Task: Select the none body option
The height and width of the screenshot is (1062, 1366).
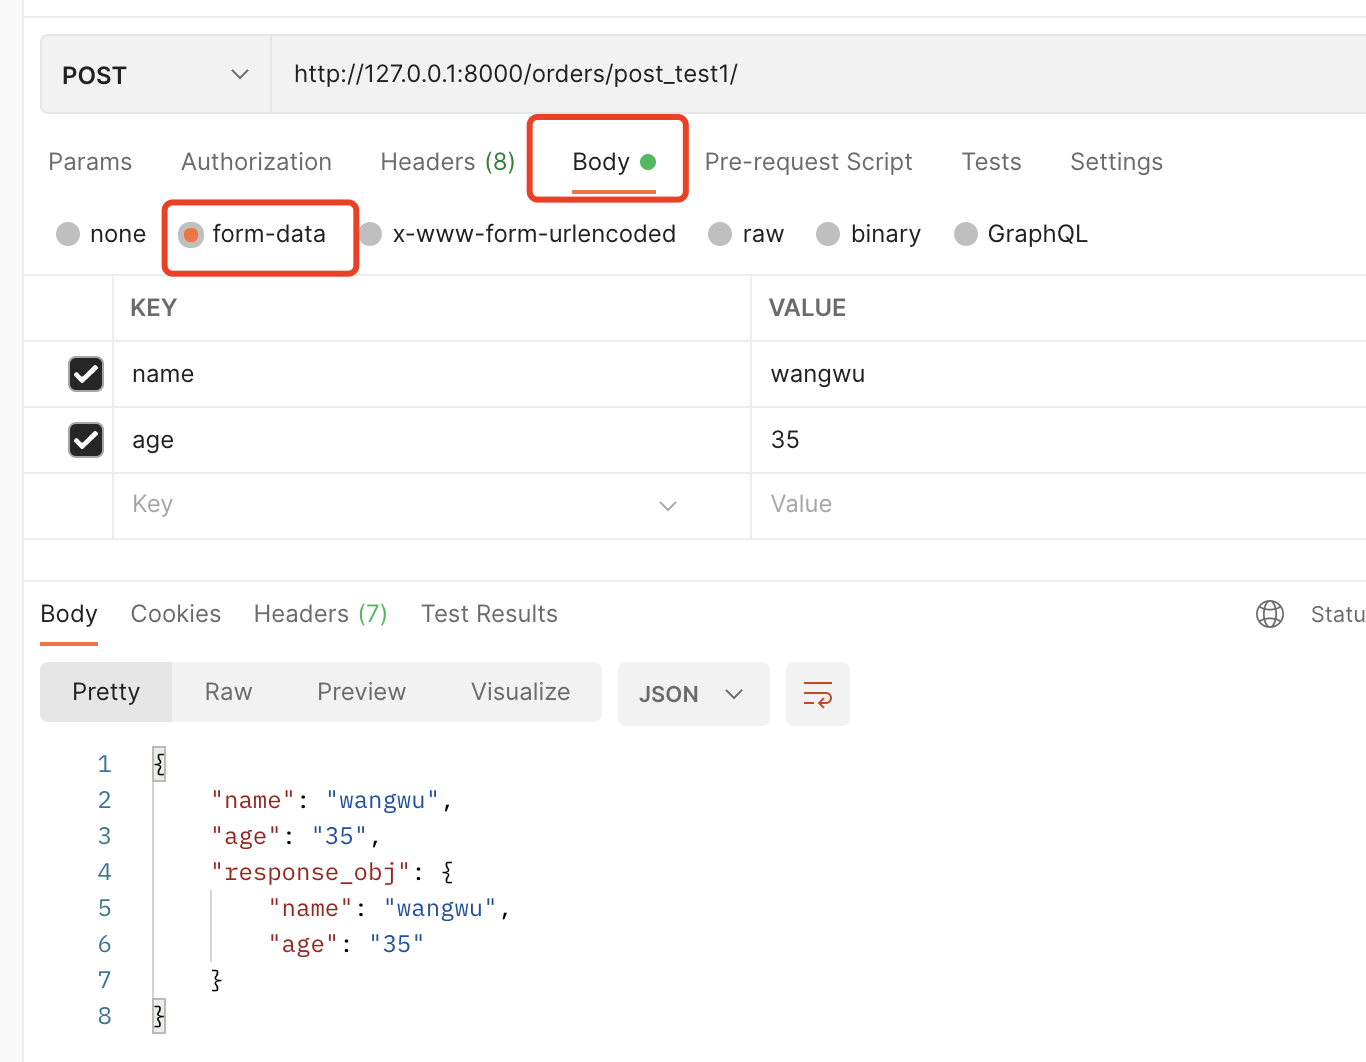Action: pyautogui.click(x=67, y=233)
